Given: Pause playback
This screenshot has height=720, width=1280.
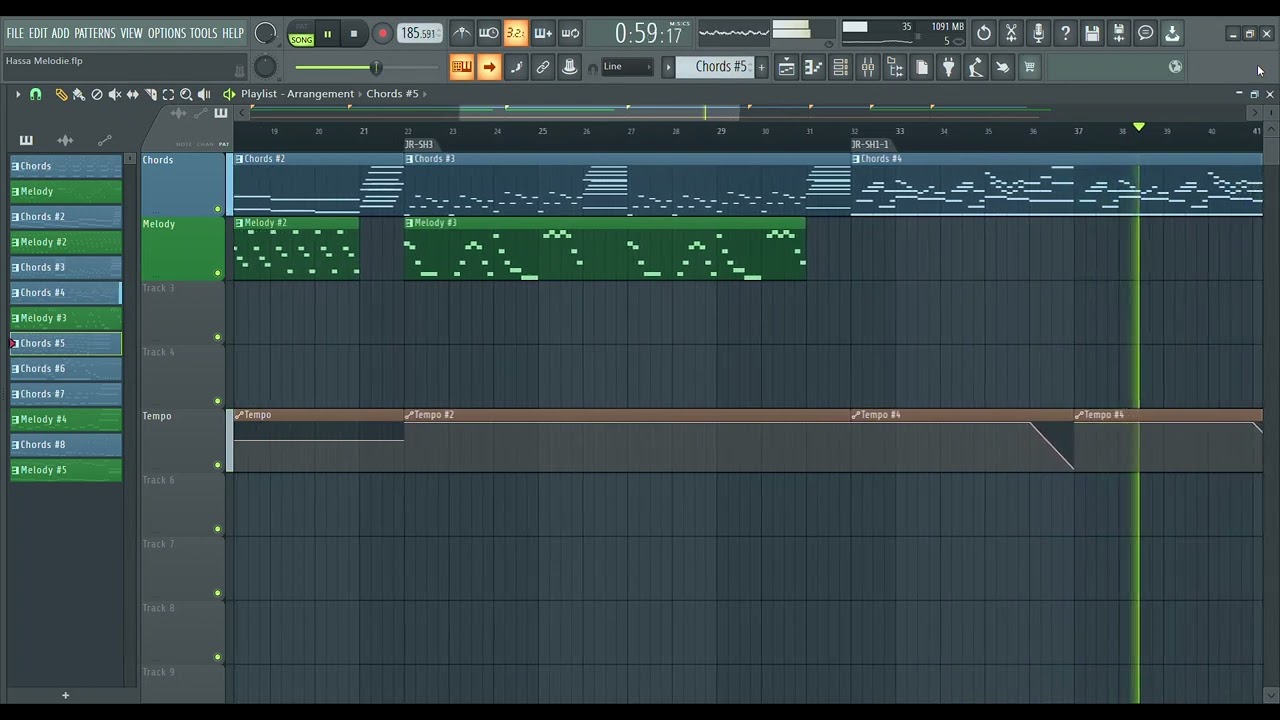Looking at the screenshot, I should 327,34.
